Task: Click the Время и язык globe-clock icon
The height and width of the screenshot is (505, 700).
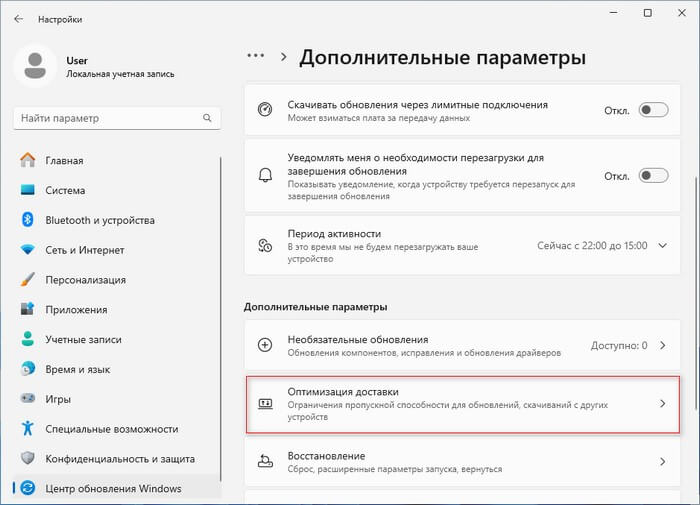Action: 28,369
